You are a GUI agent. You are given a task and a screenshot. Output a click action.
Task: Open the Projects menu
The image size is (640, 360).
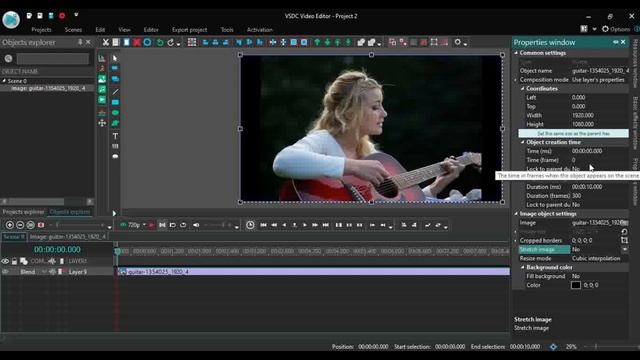click(41, 30)
